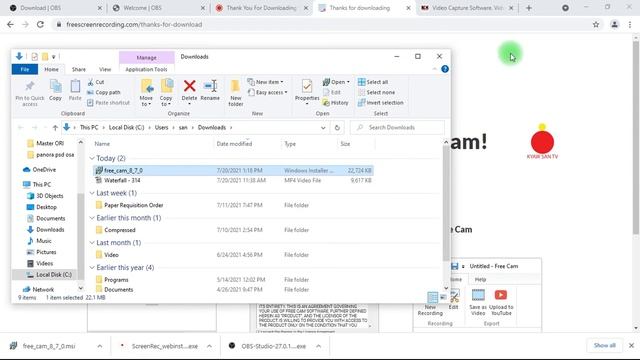
Task: Click Copy path in ribbon
Action: pos(104,92)
